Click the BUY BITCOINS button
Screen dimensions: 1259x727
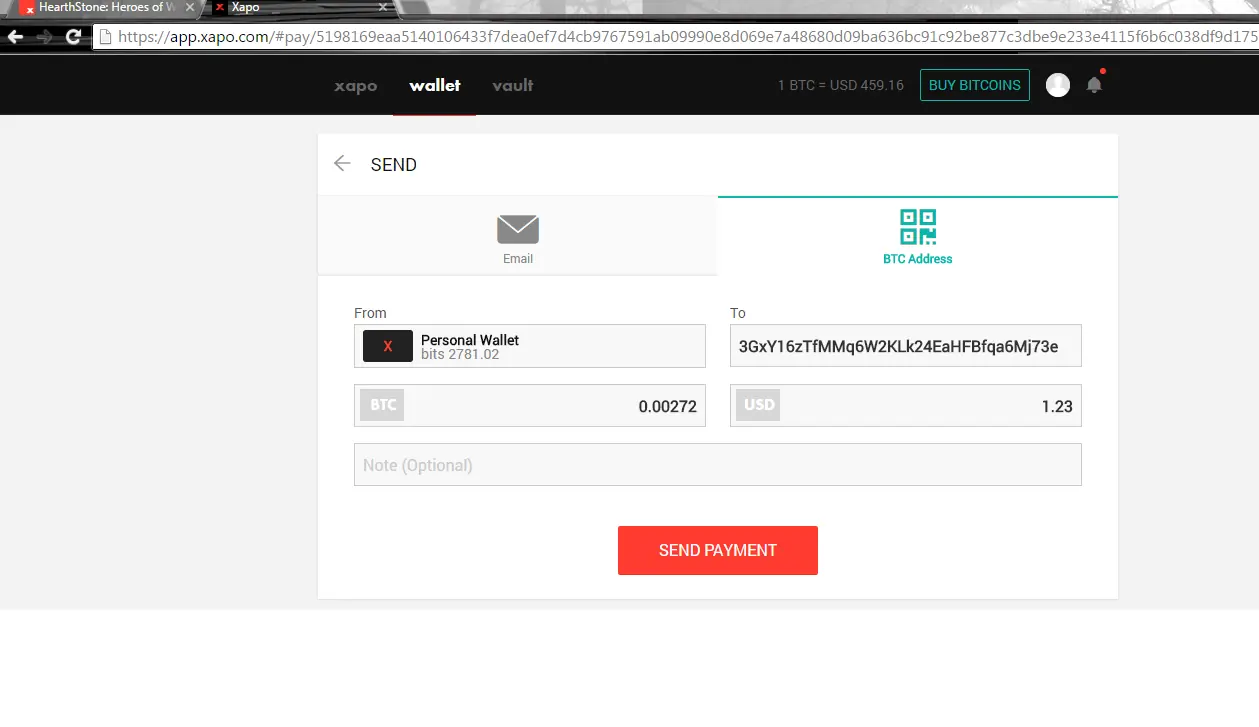coord(975,85)
